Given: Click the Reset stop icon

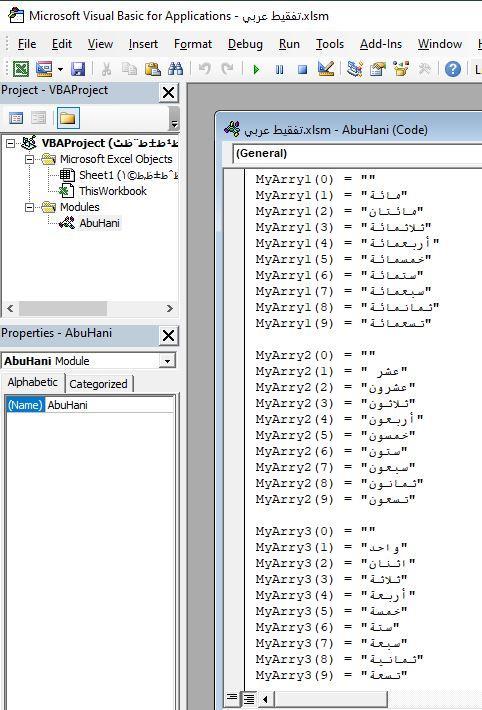Looking at the screenshot, I should point(302,69).
